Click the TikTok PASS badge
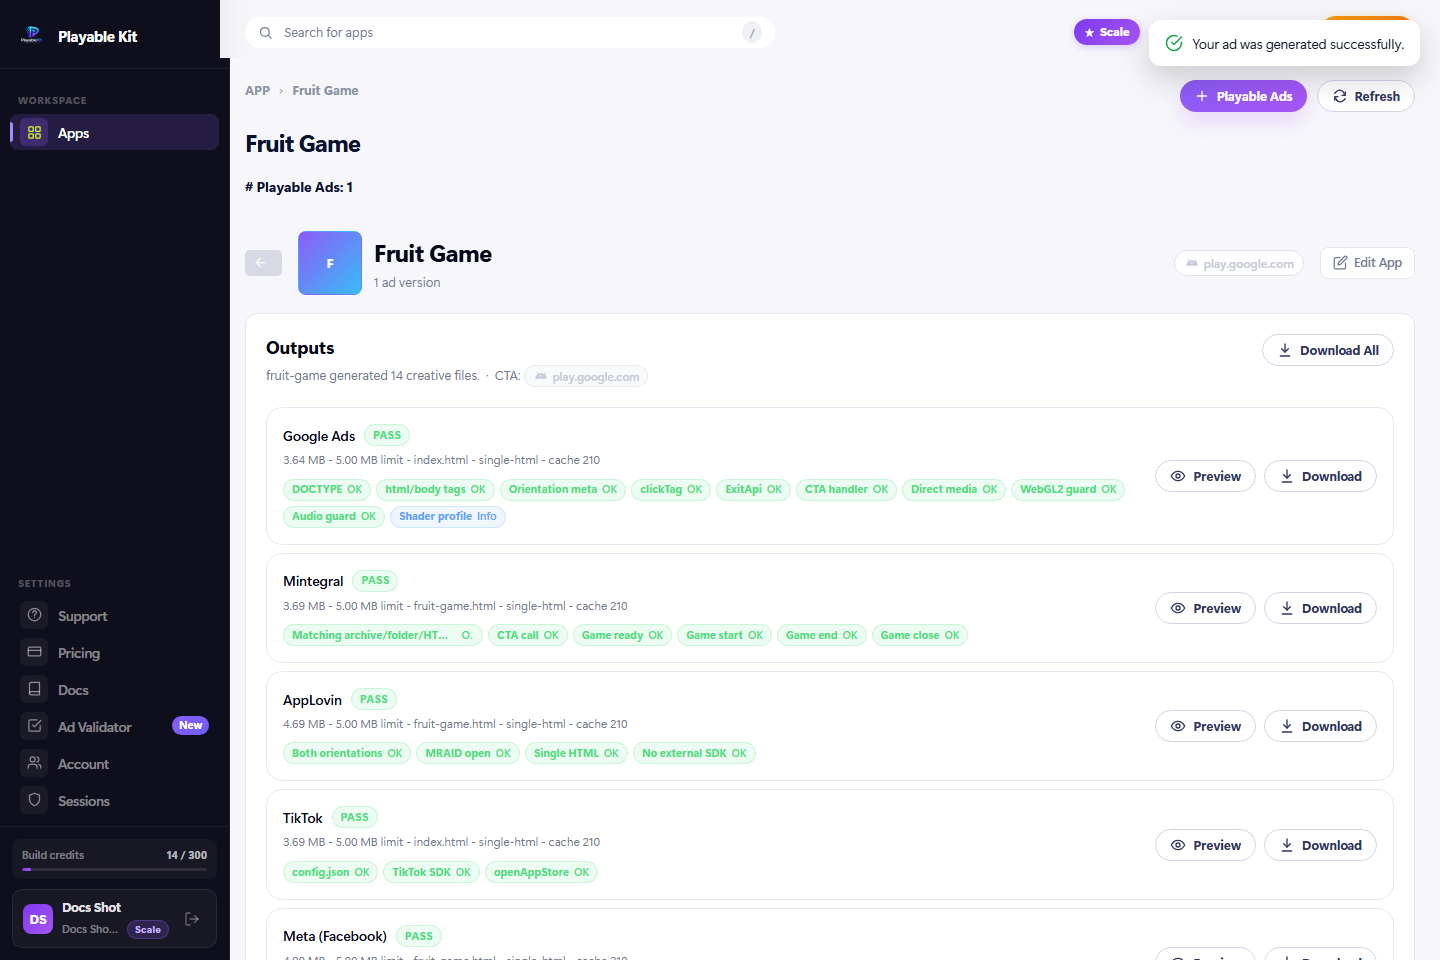This screenshot has height=960, width=1440. (x=355, y=817)
